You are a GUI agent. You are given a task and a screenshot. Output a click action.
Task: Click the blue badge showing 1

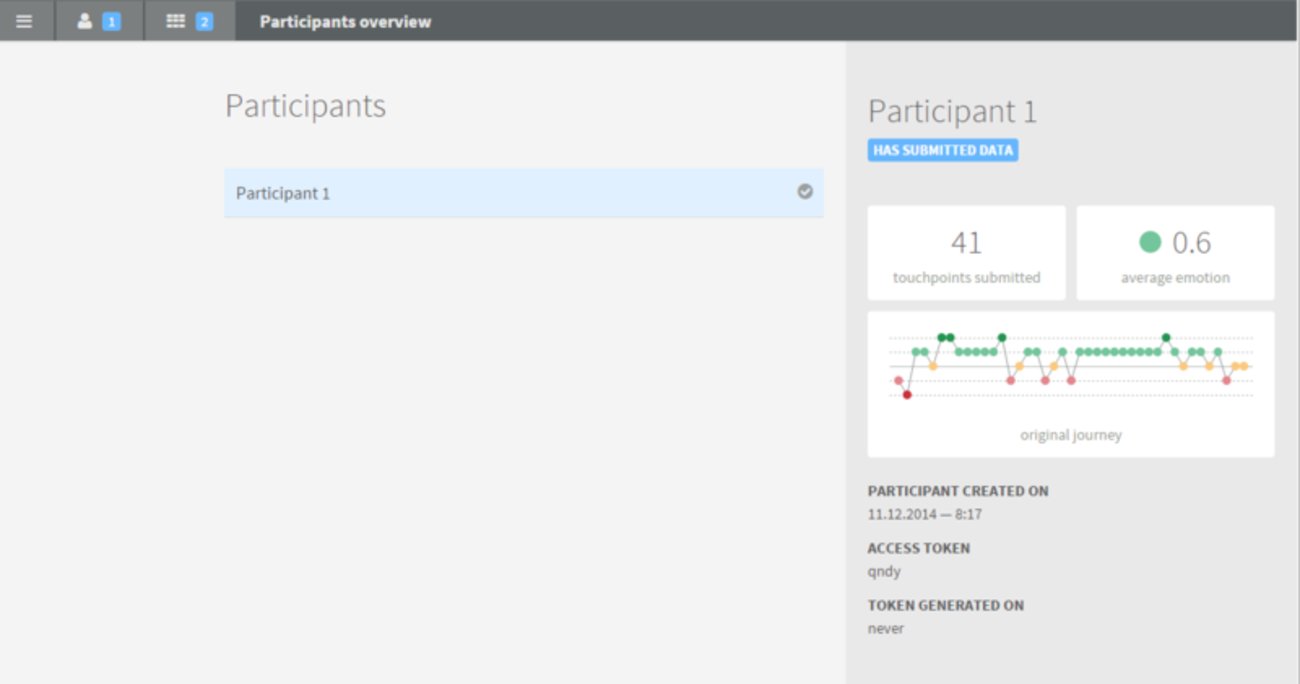click(111, 21)
